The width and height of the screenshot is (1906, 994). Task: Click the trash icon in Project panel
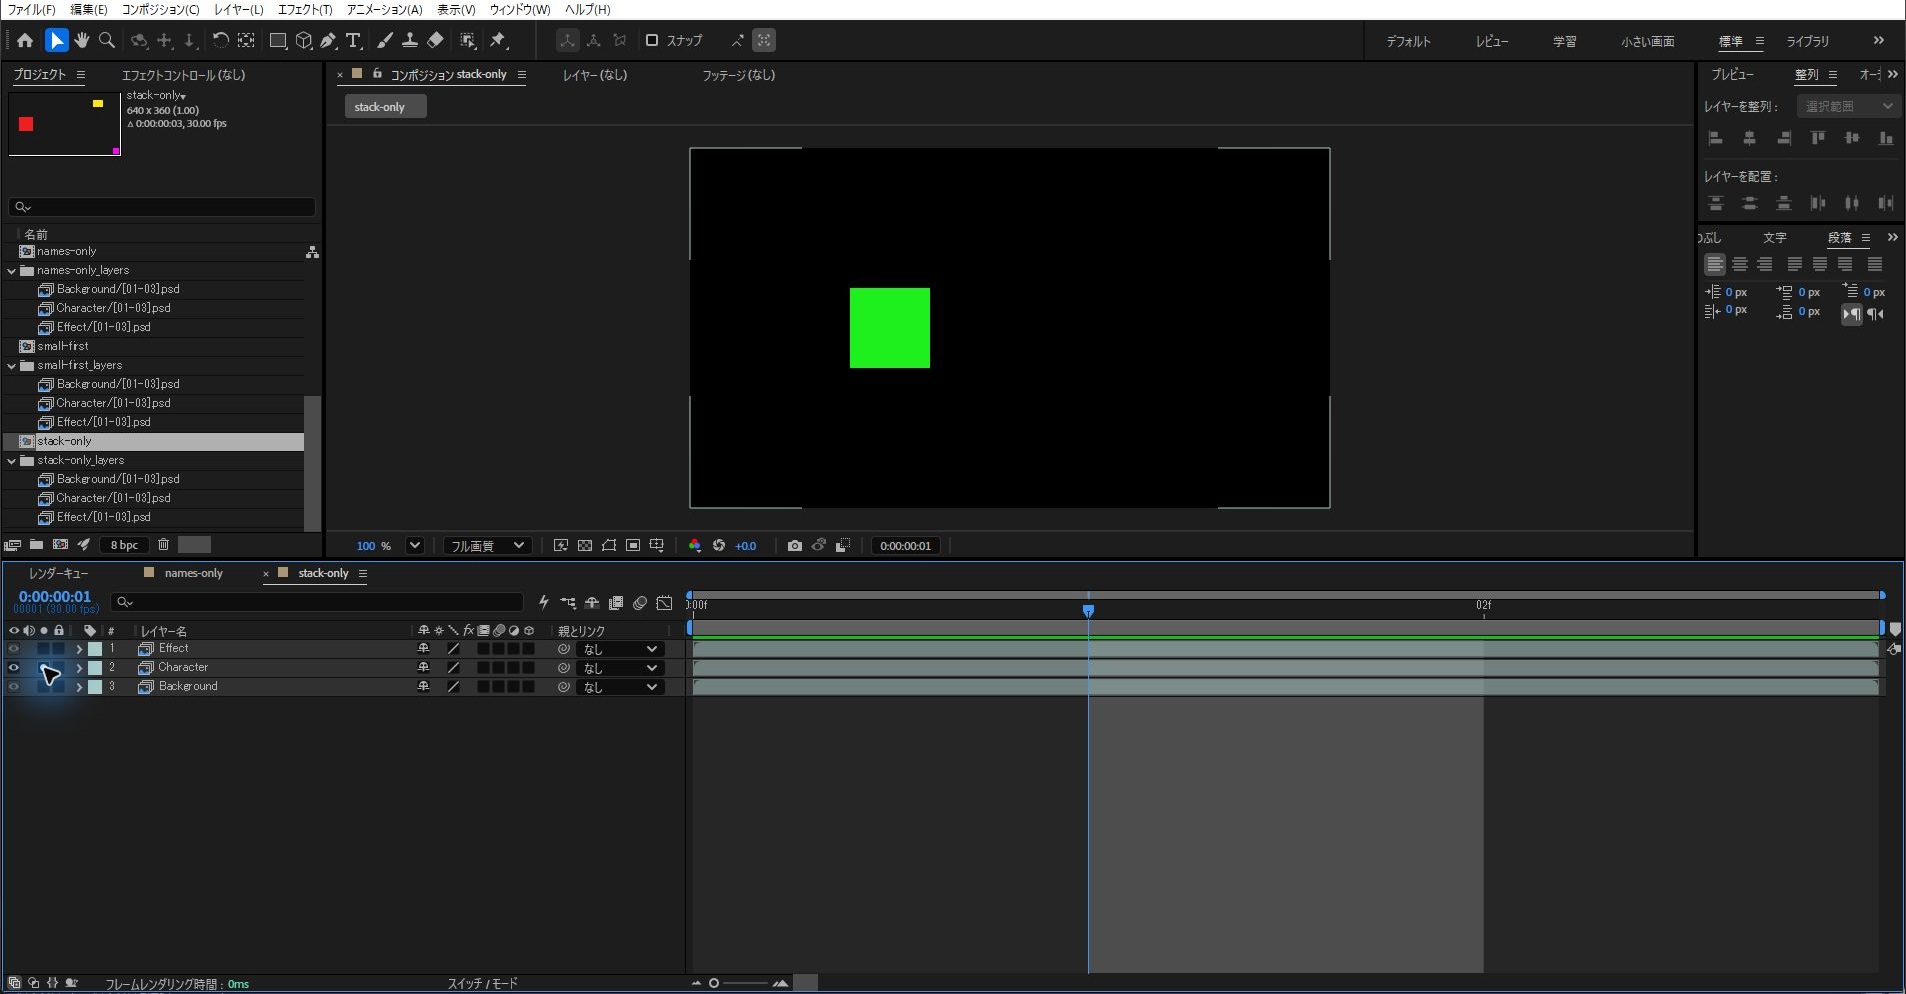click(x=164, y=545)
